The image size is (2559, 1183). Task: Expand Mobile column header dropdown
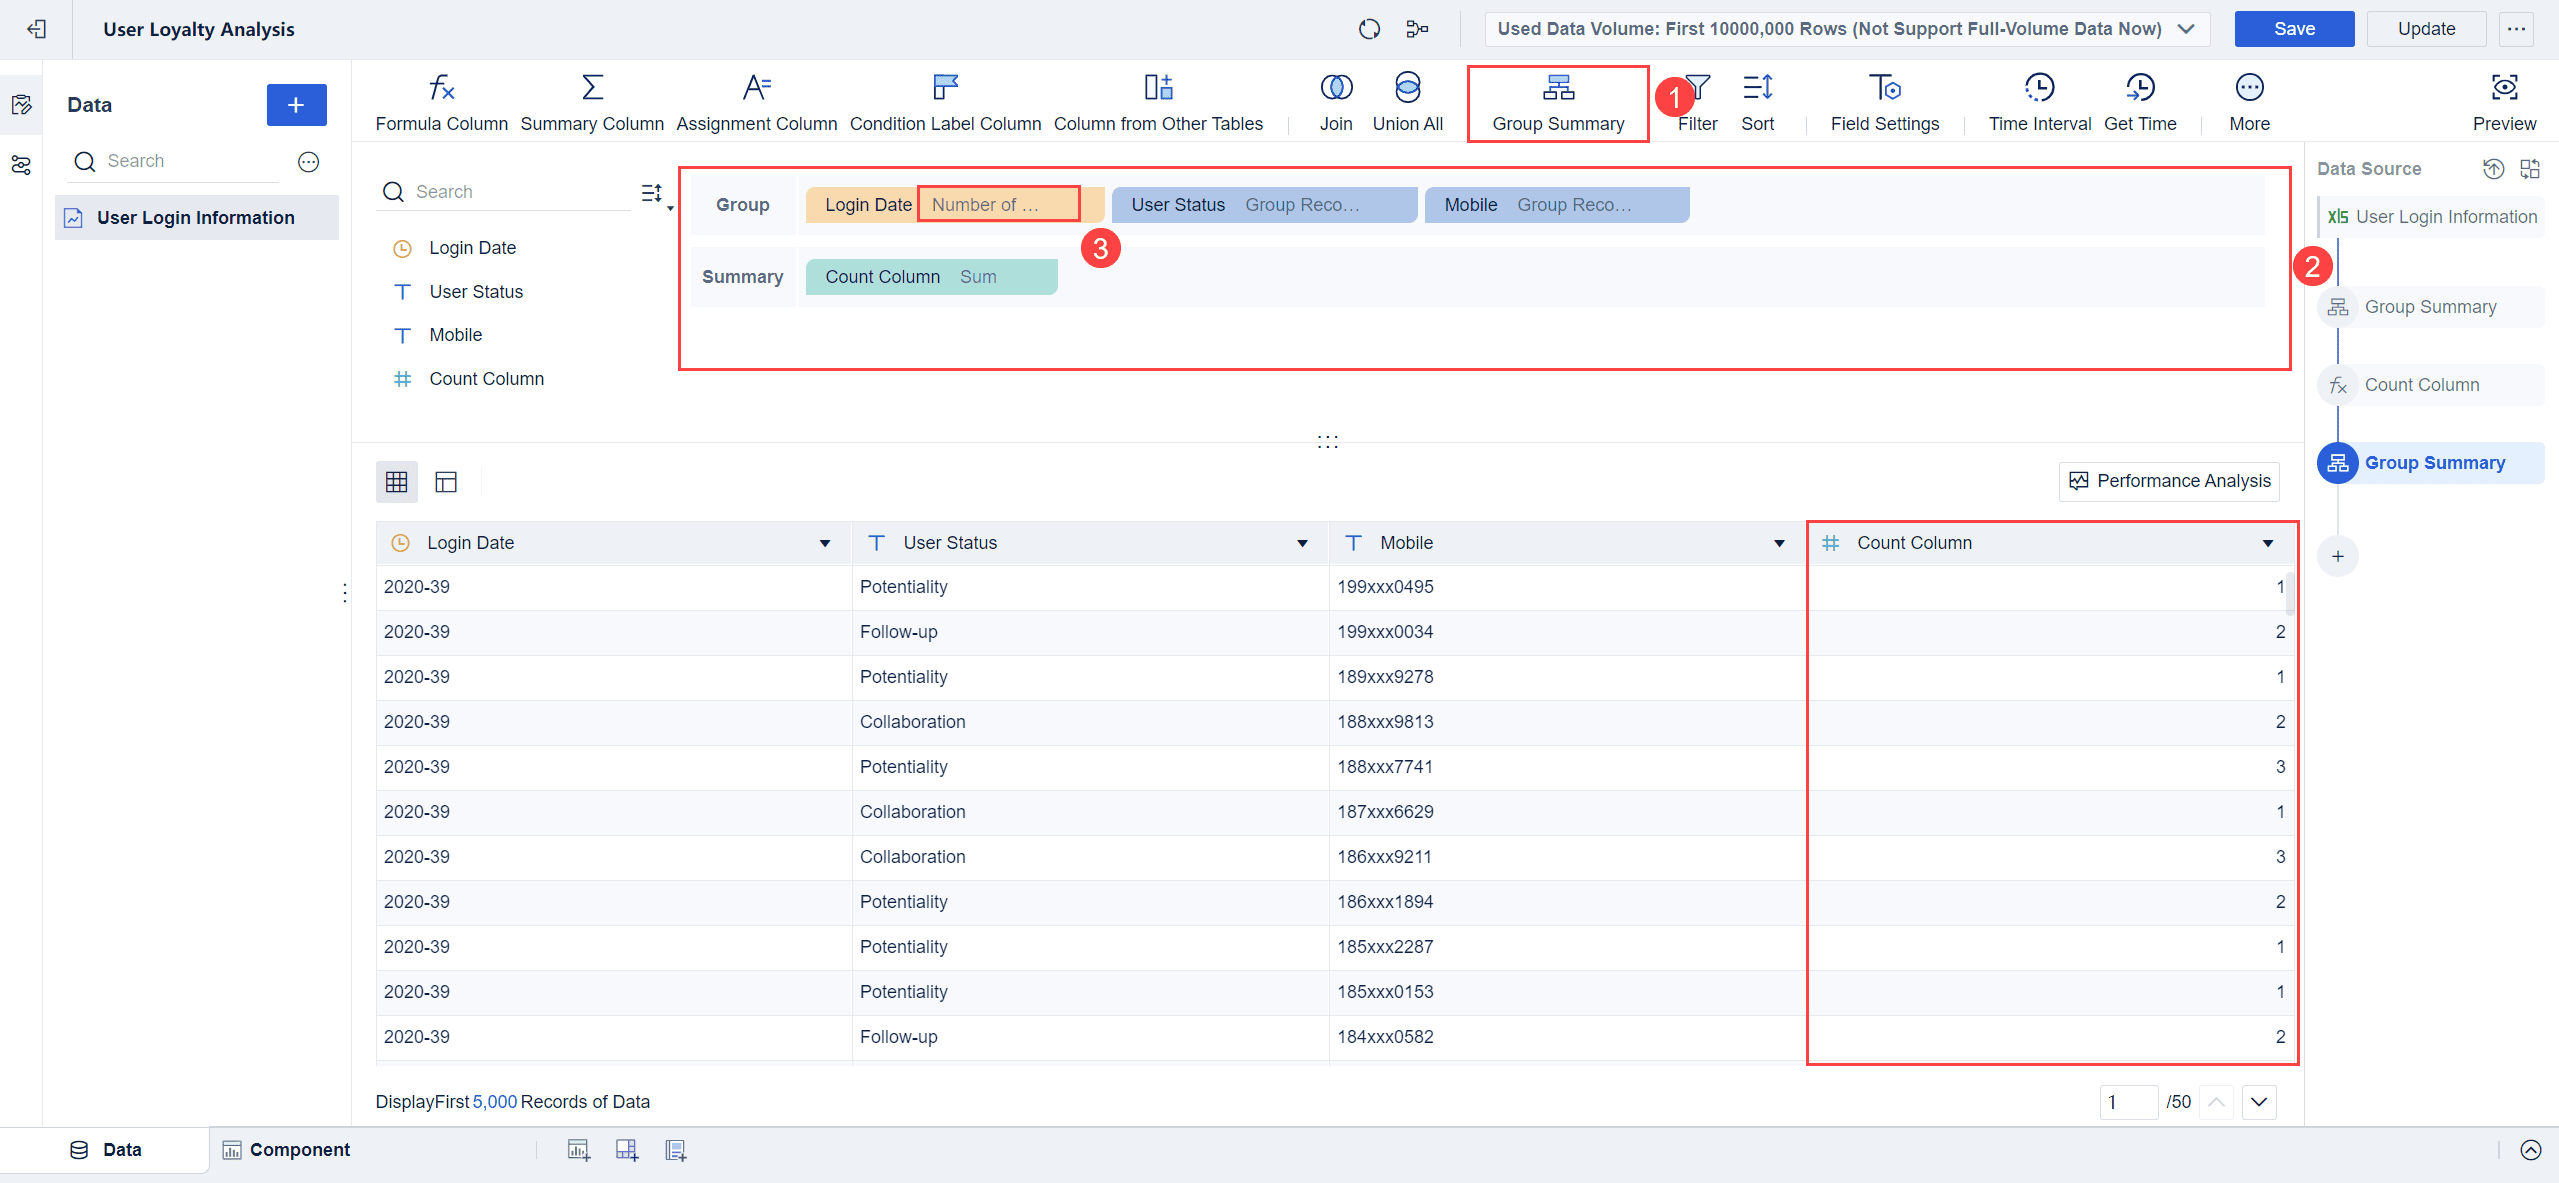click(x=1779, y=543)
